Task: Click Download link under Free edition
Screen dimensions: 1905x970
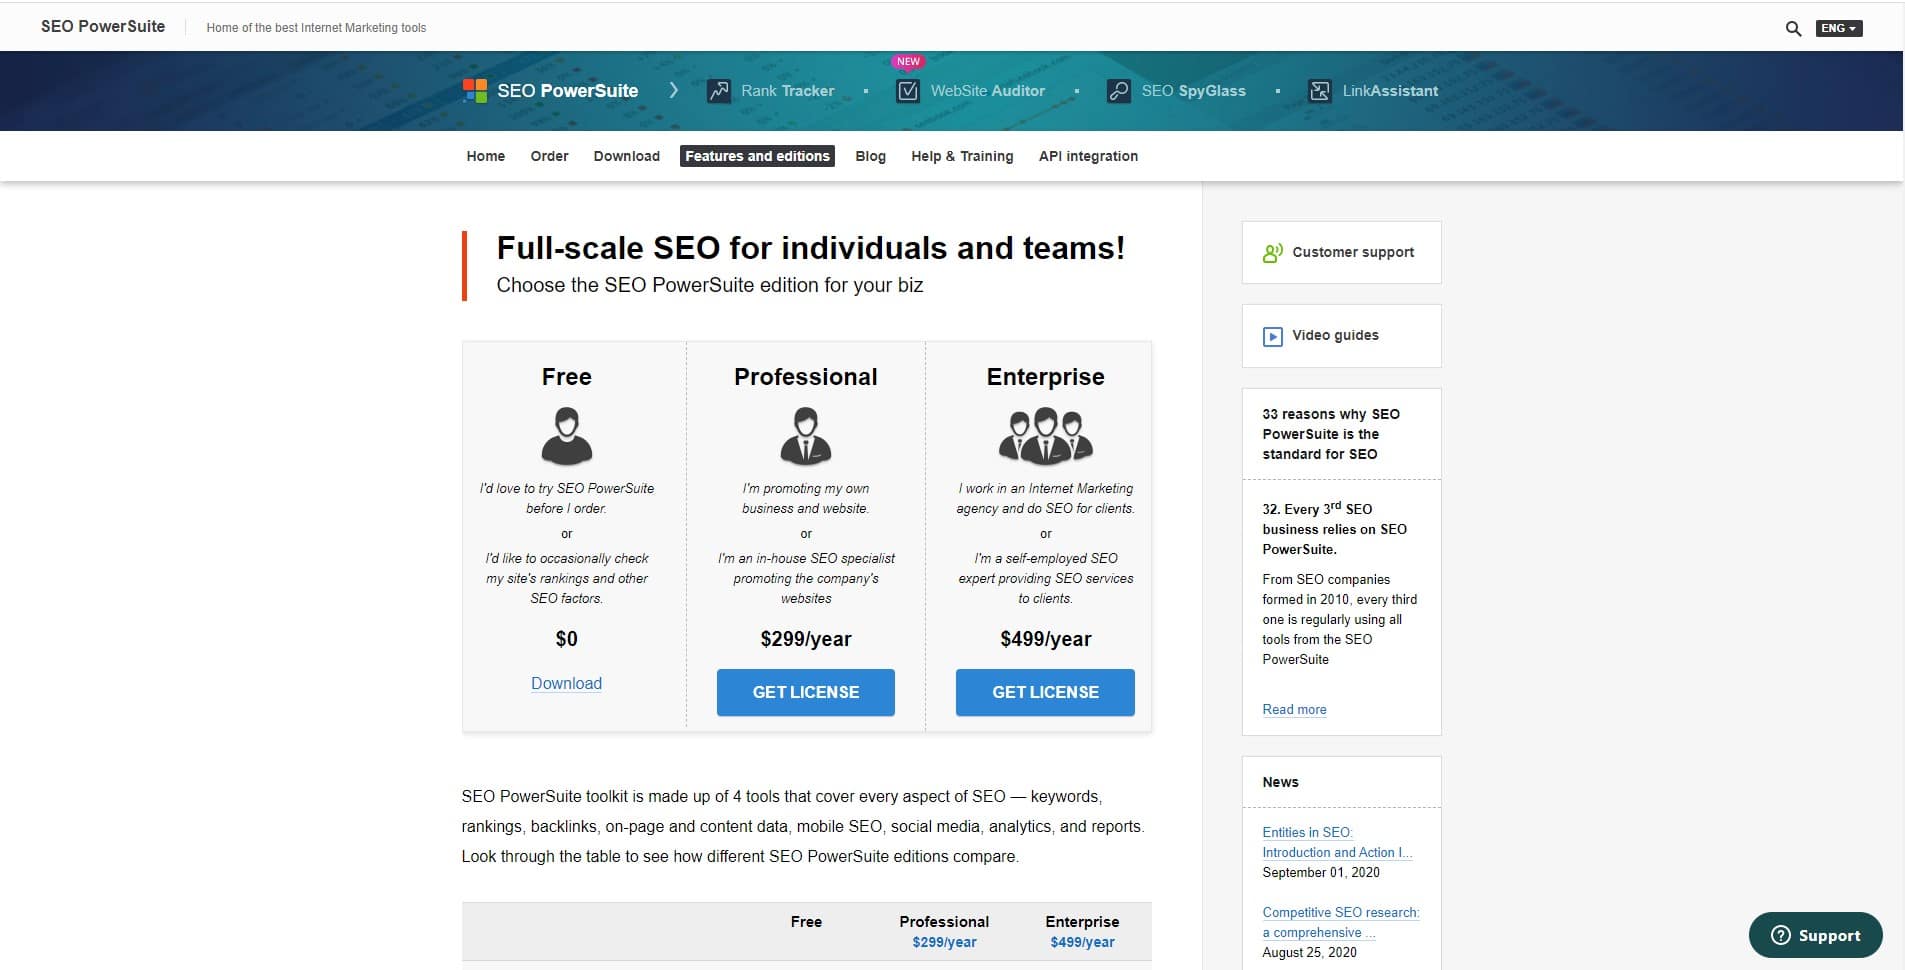Action: (x=566, y=683)
